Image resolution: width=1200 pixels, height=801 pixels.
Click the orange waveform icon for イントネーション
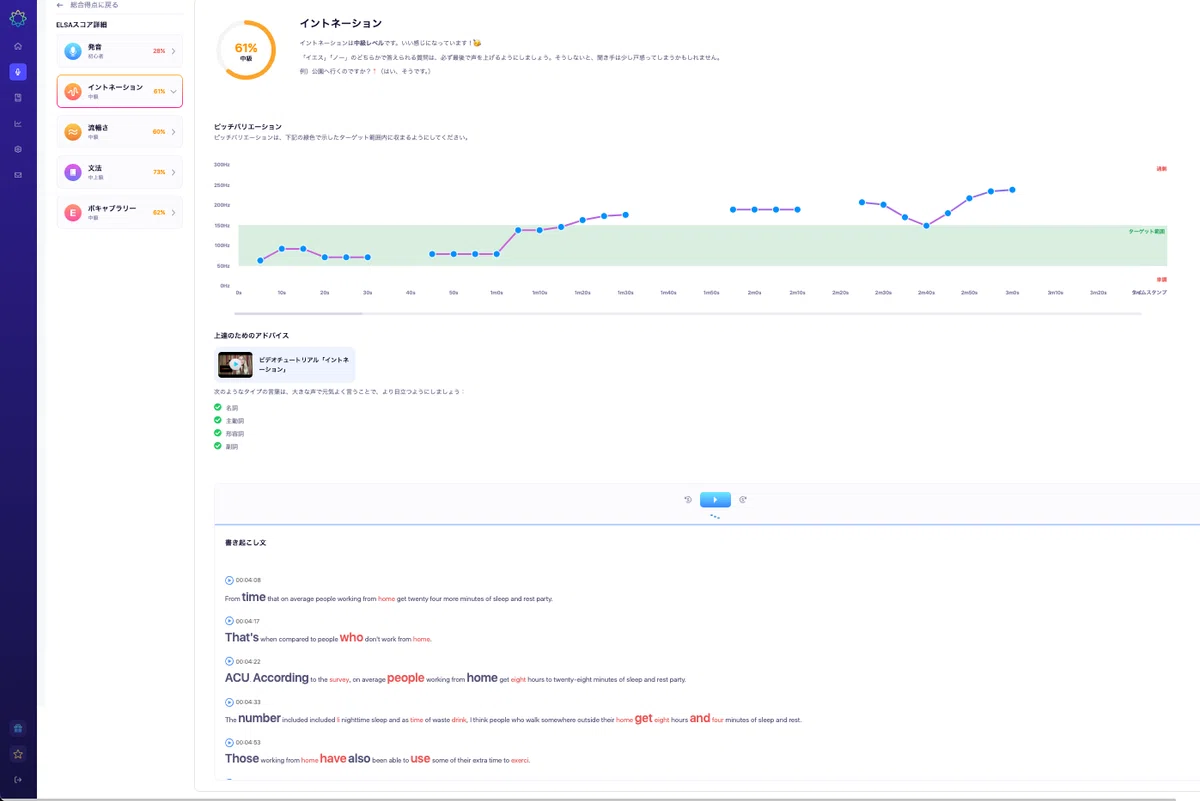point(73,91)
